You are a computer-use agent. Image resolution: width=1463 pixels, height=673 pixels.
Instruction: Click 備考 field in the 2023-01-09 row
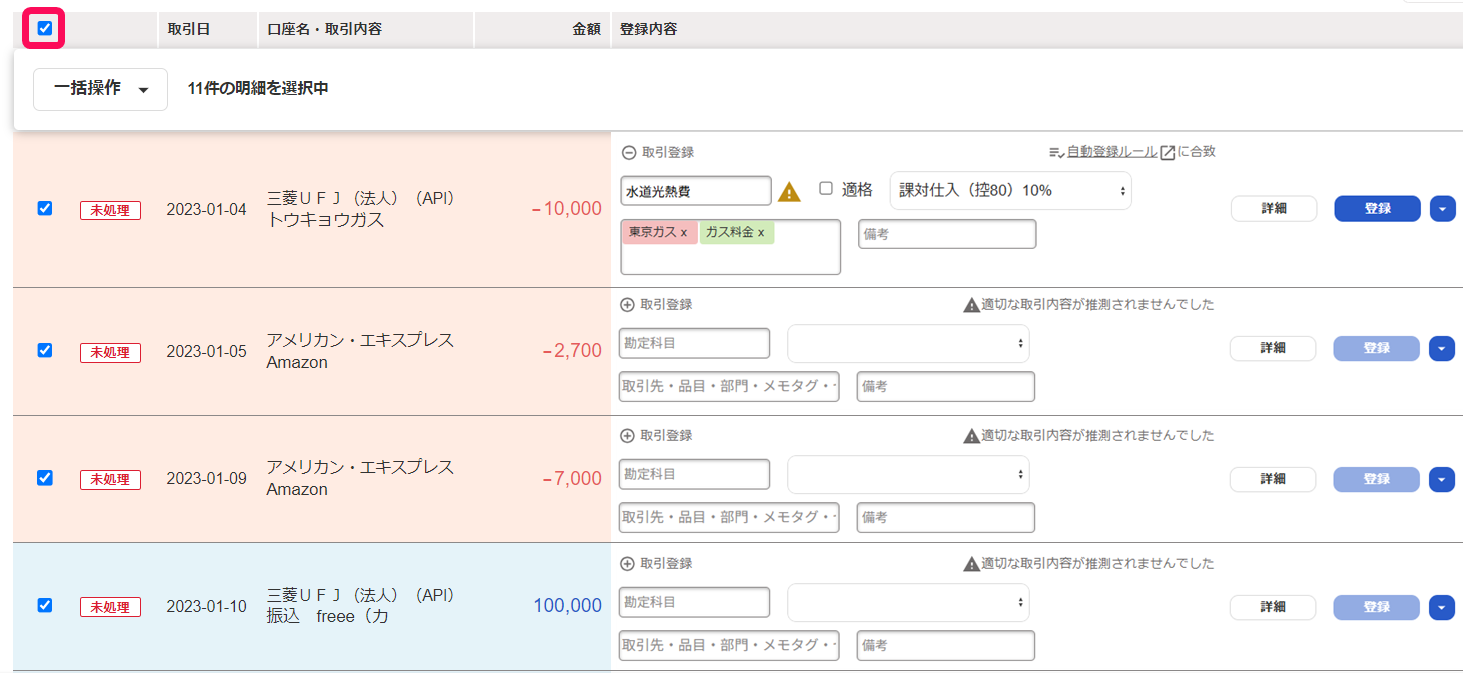coord(945,517)
